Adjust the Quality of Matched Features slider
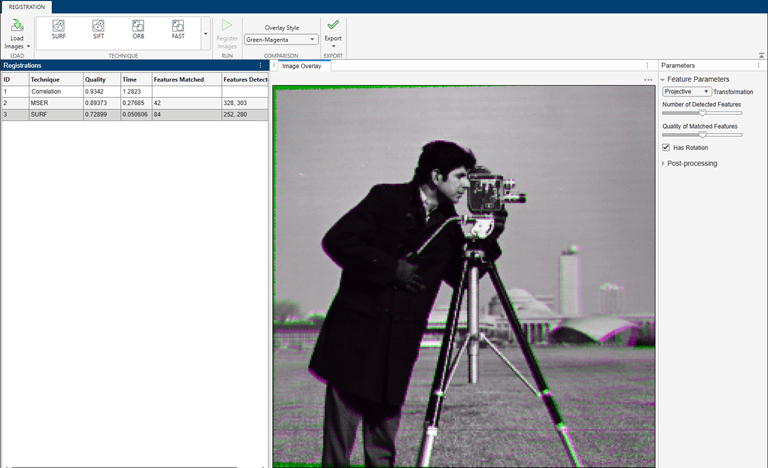 tap(702, 135)
